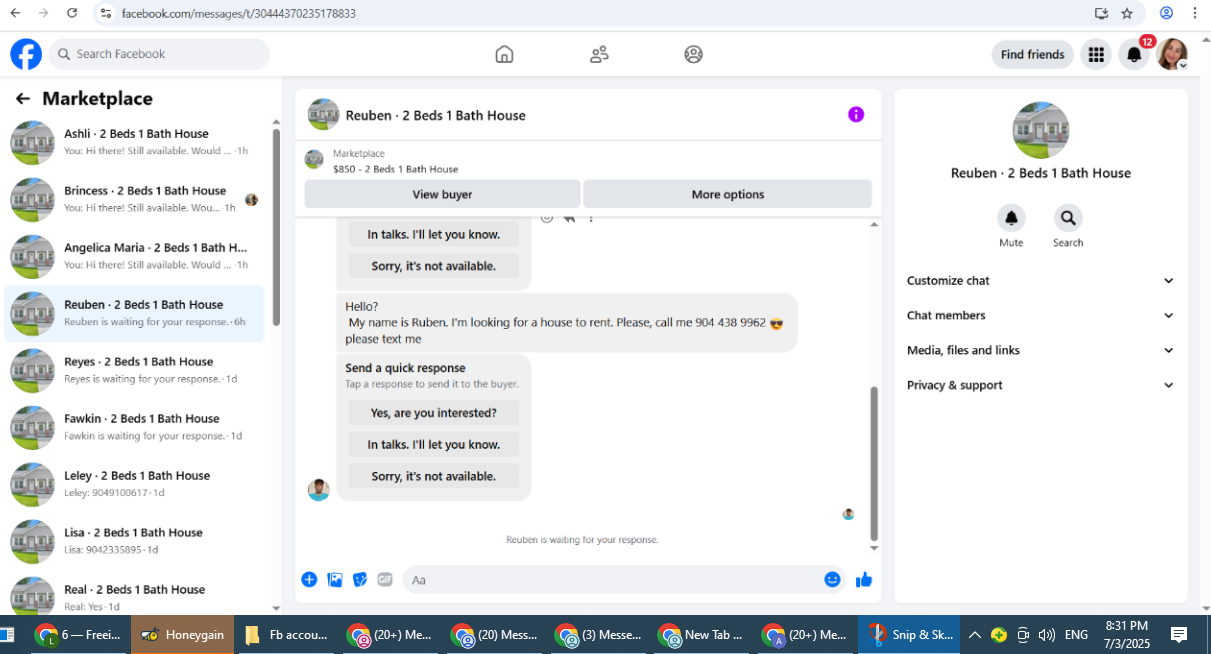Open Reuben's listing thumbnail in right panel
Image resolution: width=1211 pixels, height=654 pixels.
pyautogui.click(x=1041, y=130)
